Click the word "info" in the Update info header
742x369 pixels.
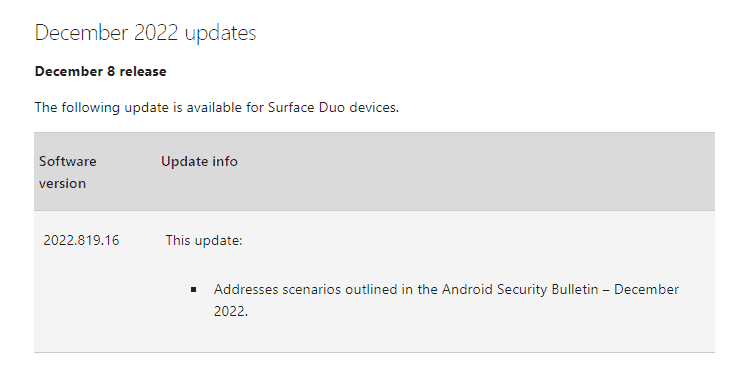[x=225, y=161]
